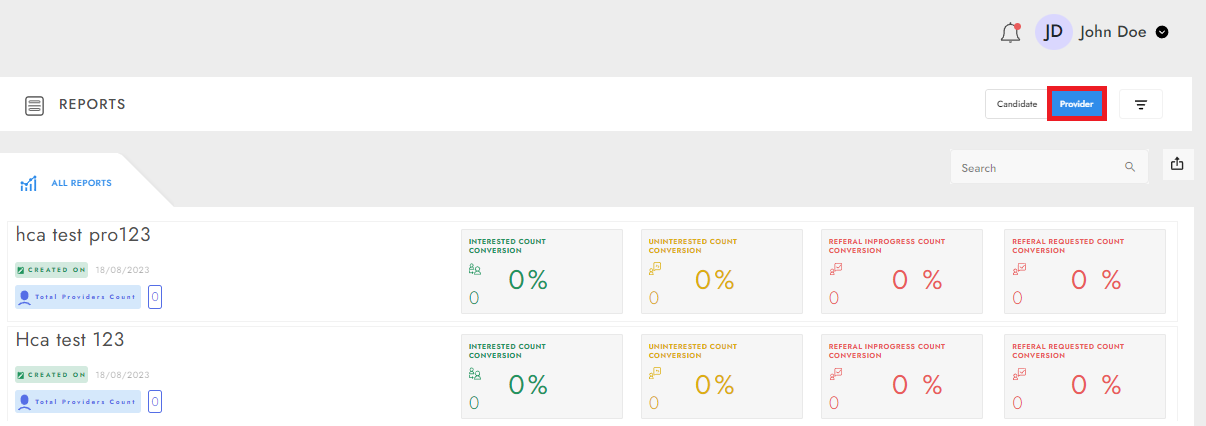Click Interested Count Conversion card of first report
The image size is (1206, 426).
(542, 271)
